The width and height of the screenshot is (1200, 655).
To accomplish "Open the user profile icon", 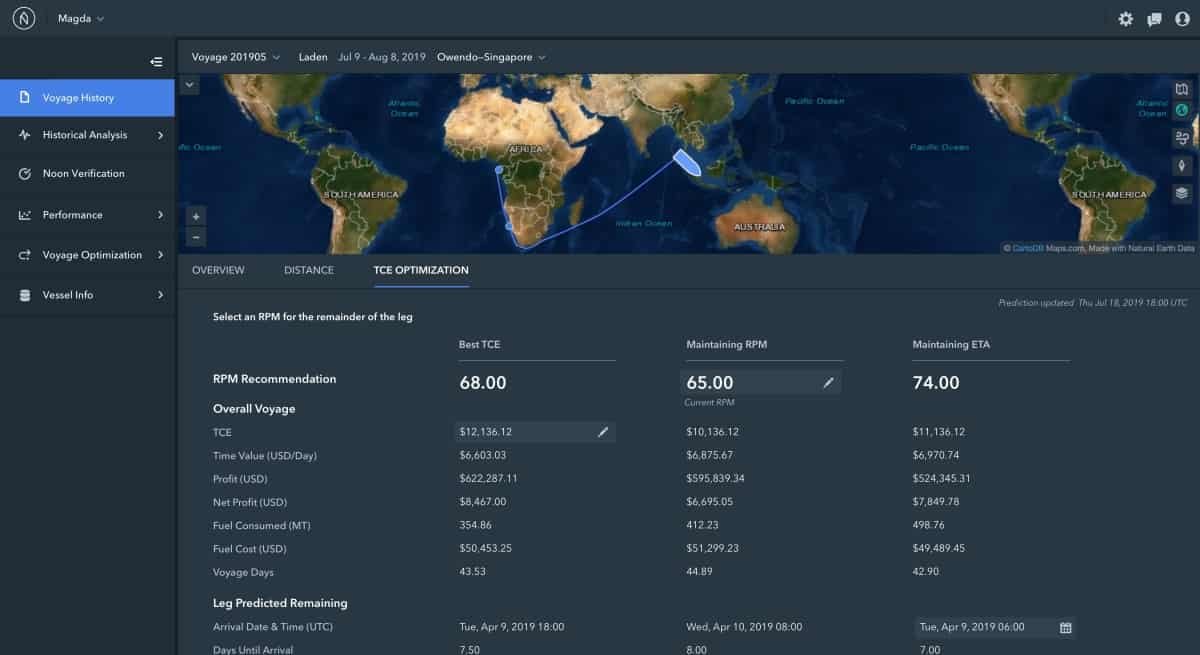I will click(x=1182, y=19).
